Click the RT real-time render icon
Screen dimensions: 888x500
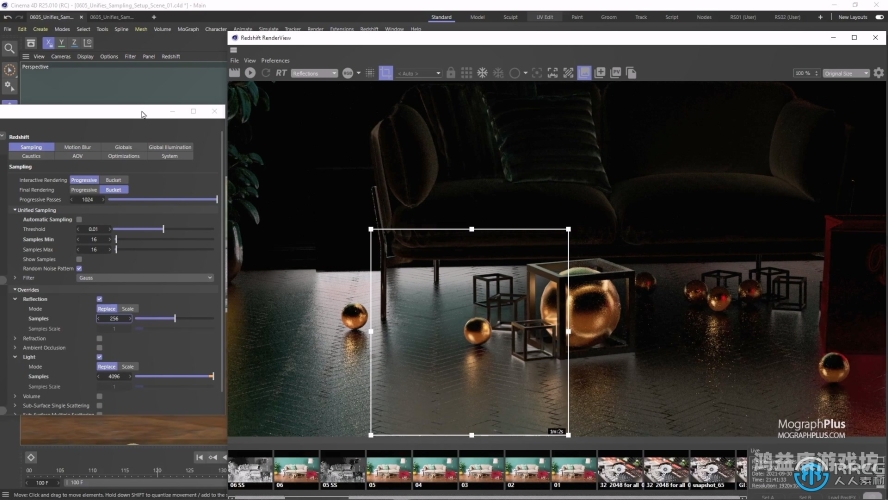click(x=281, y=73)
